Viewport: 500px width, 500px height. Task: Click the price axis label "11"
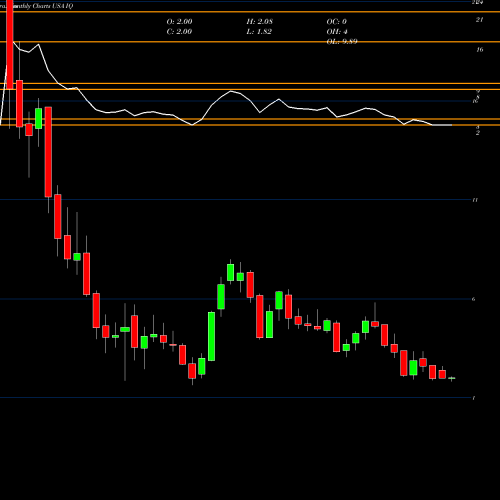[x=475, y=200]
